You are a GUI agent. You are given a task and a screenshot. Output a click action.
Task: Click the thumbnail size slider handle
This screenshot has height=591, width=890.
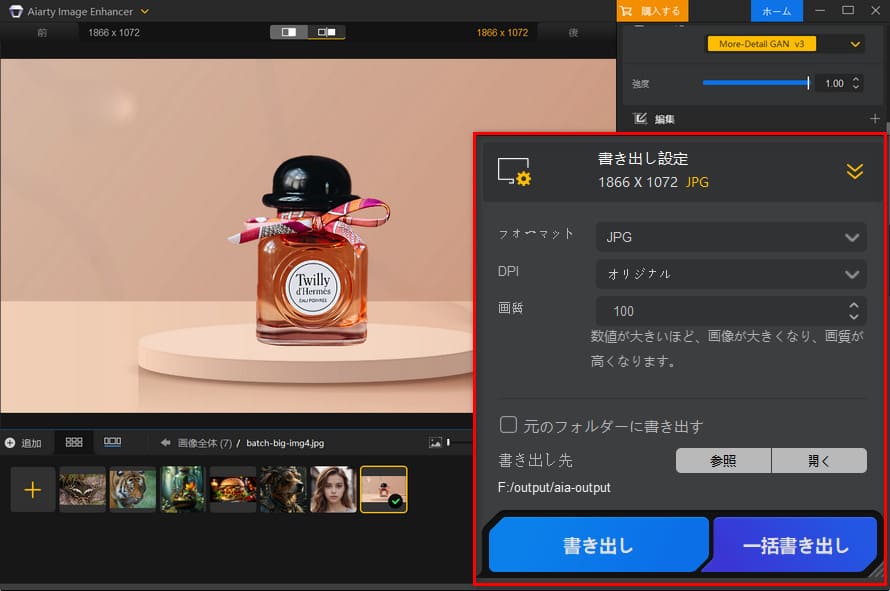(448, 442)
